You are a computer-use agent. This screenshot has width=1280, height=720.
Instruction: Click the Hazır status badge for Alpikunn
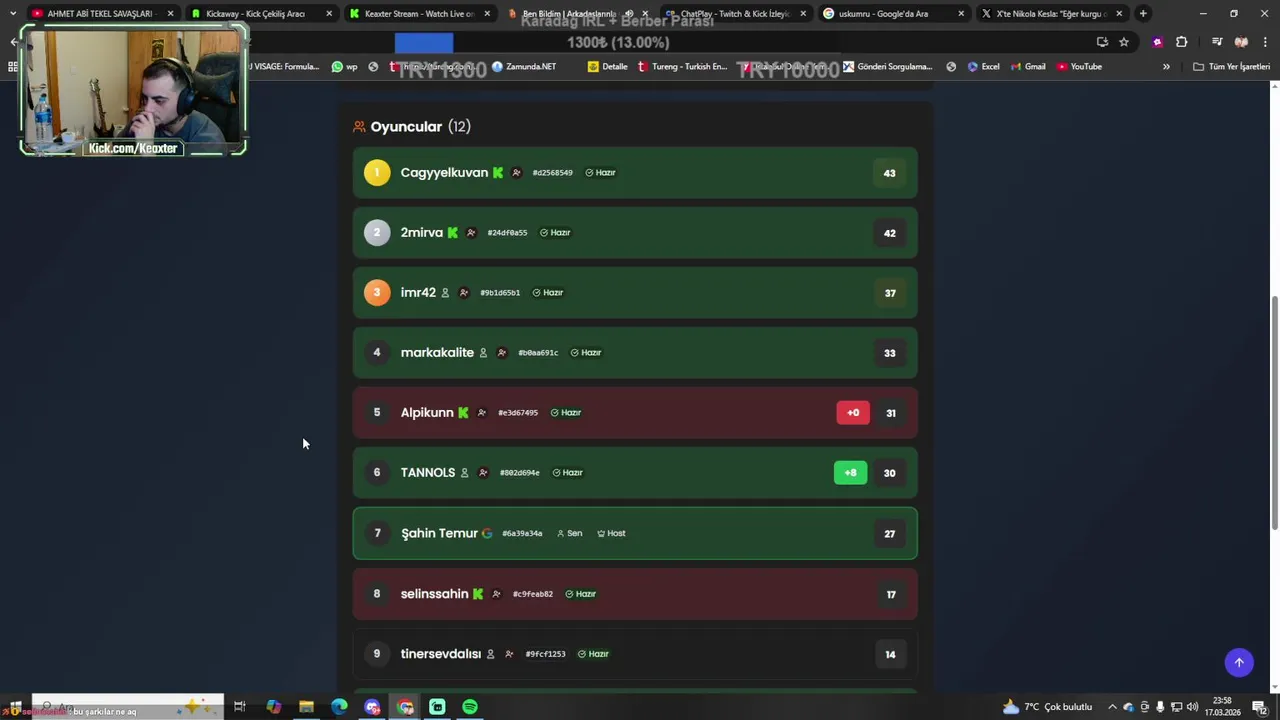[566, 413]
